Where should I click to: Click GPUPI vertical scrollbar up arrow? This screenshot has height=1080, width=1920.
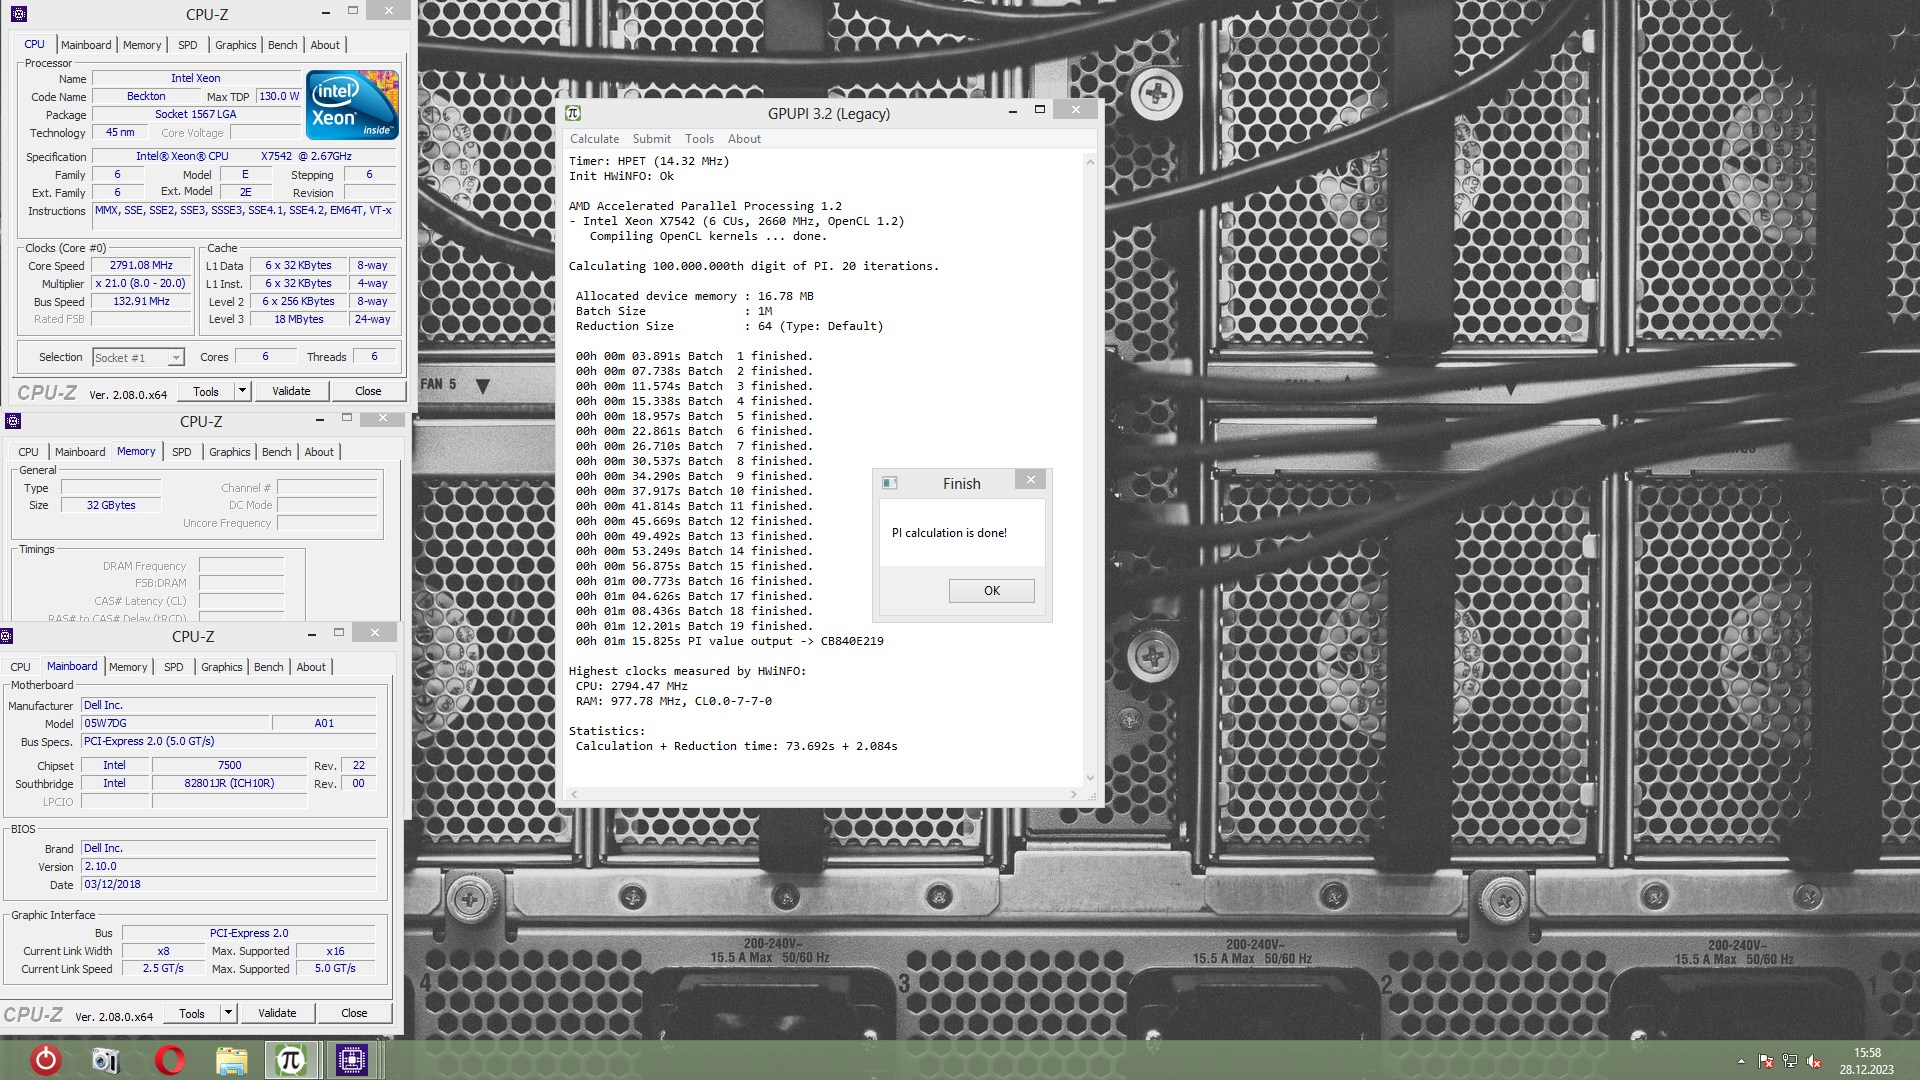1089,161
